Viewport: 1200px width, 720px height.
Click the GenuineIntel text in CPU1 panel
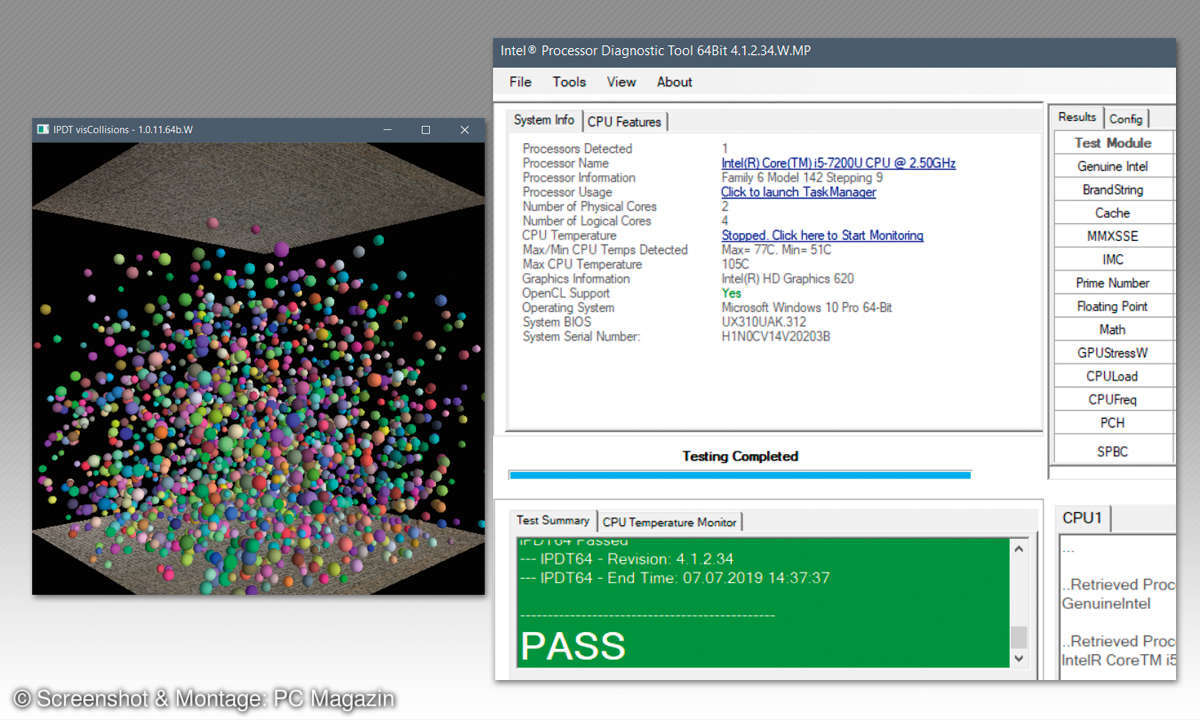(x=1106, y=604)
